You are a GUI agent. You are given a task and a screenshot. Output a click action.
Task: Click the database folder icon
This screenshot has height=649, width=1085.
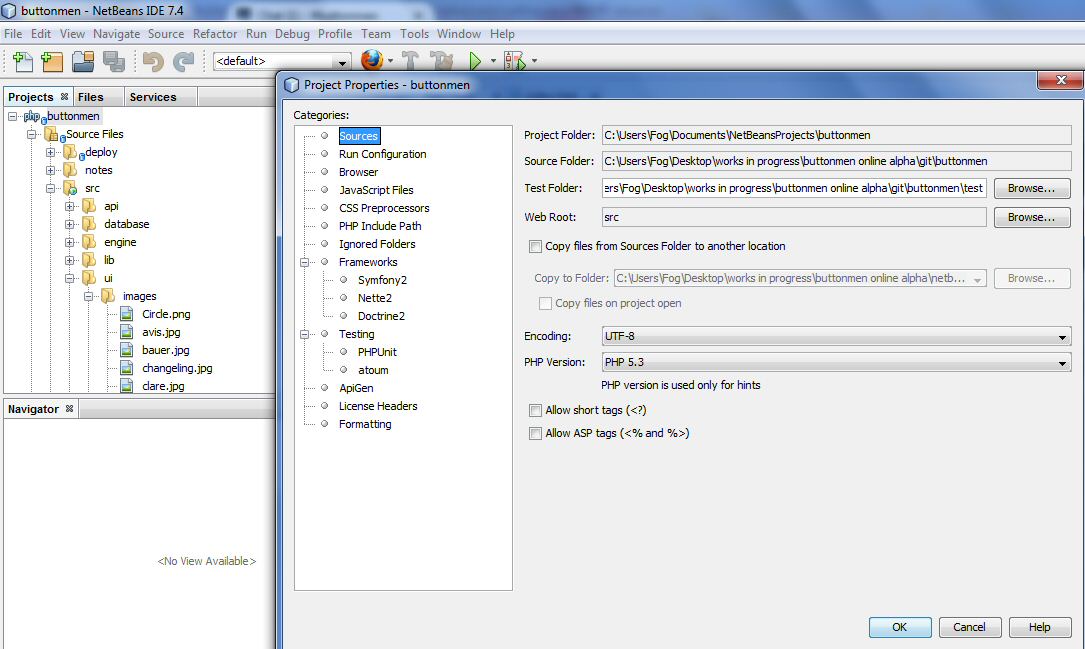[x=89, y=223]
